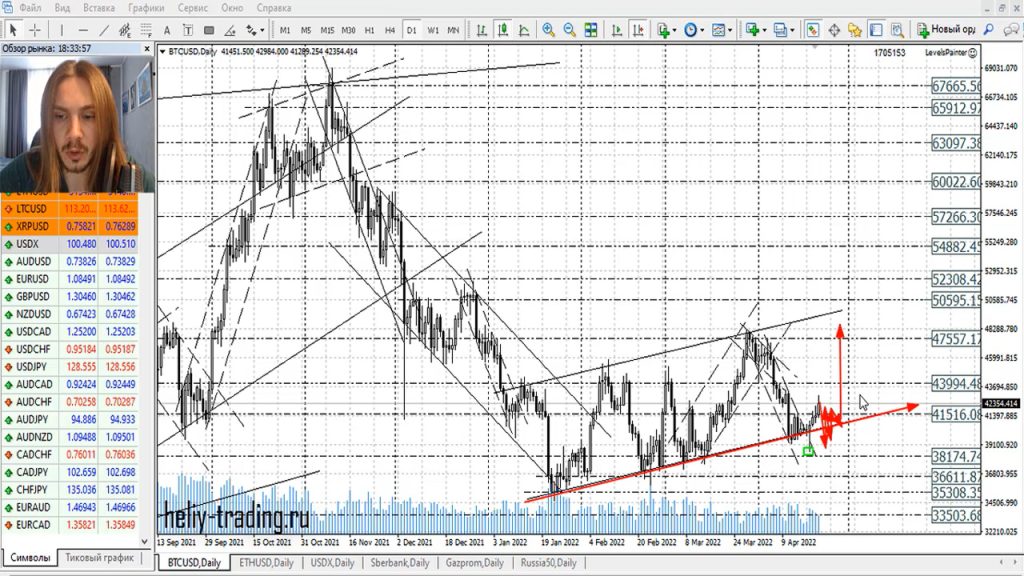1024x576 pixels.
Task: Switch to the ETHUSD,Daily chart tab
Action: click(264, 563)
